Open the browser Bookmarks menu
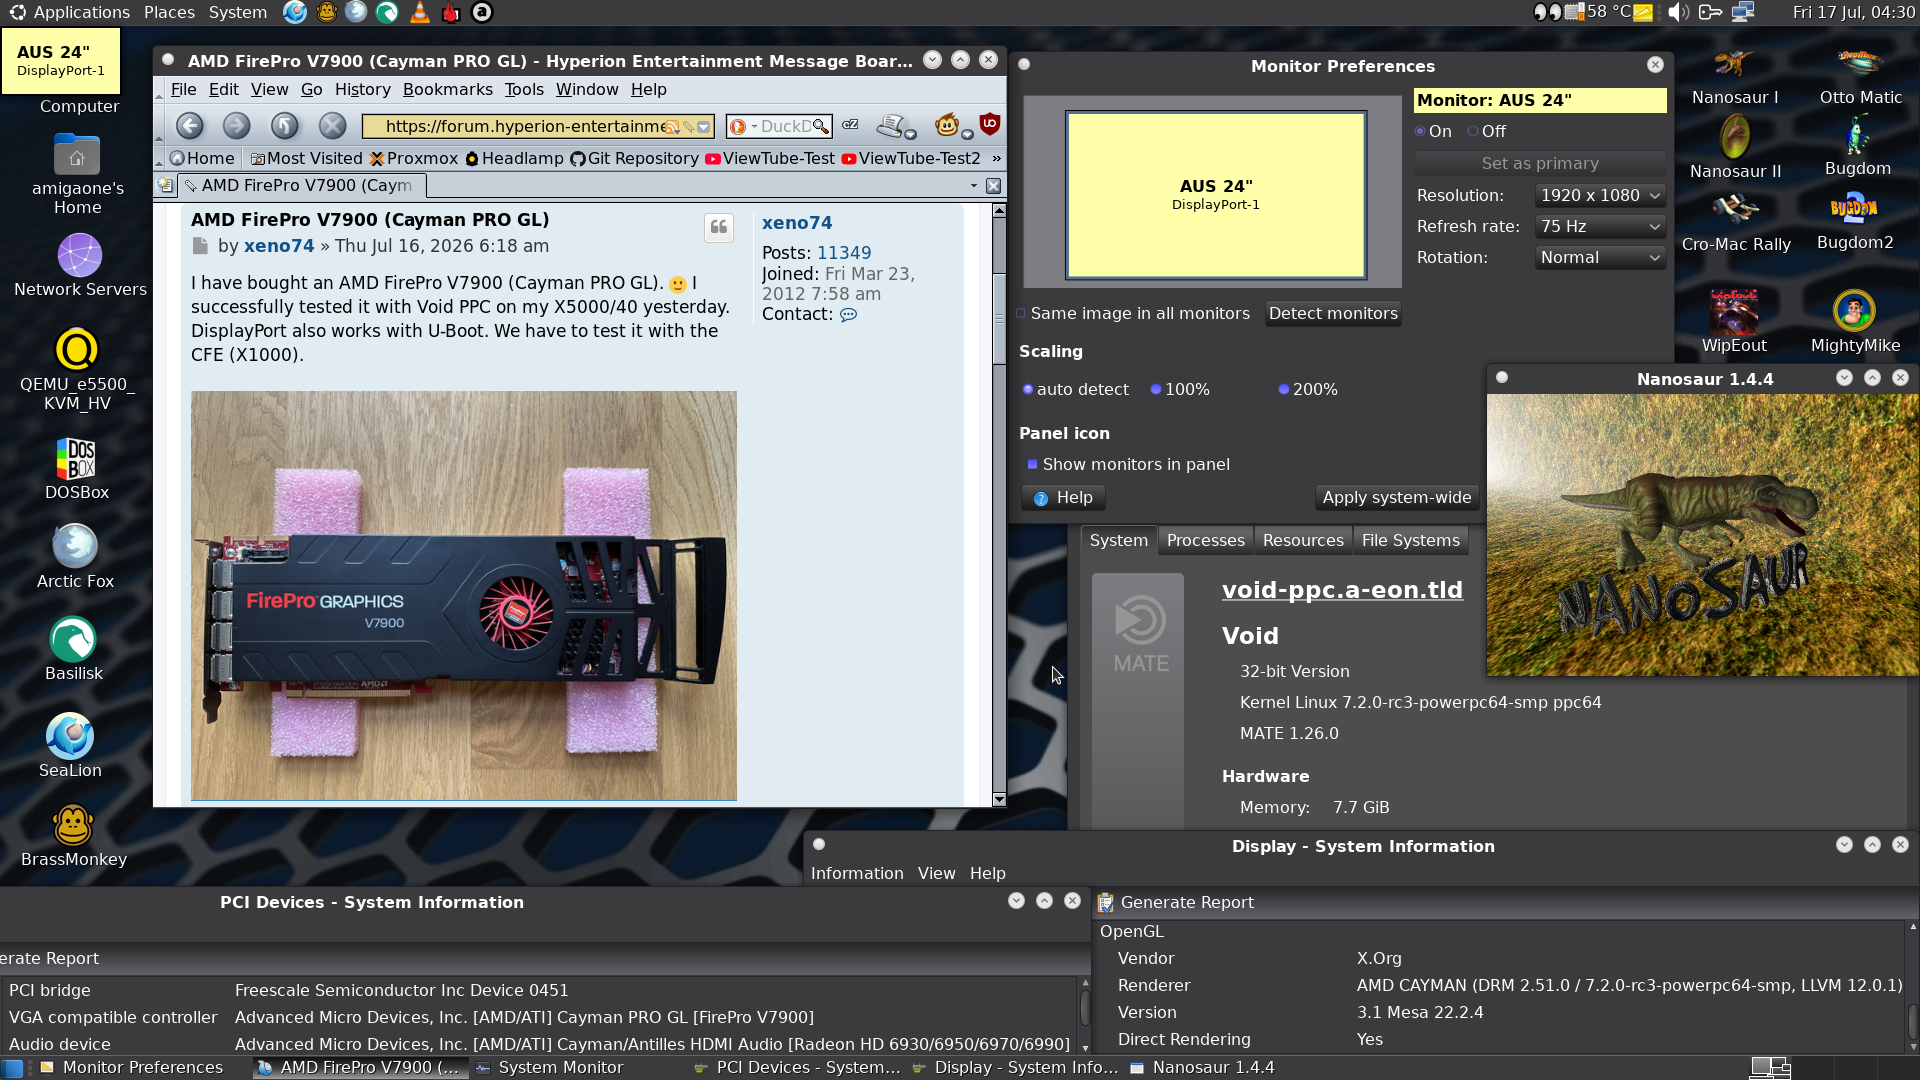 point(447,89)
